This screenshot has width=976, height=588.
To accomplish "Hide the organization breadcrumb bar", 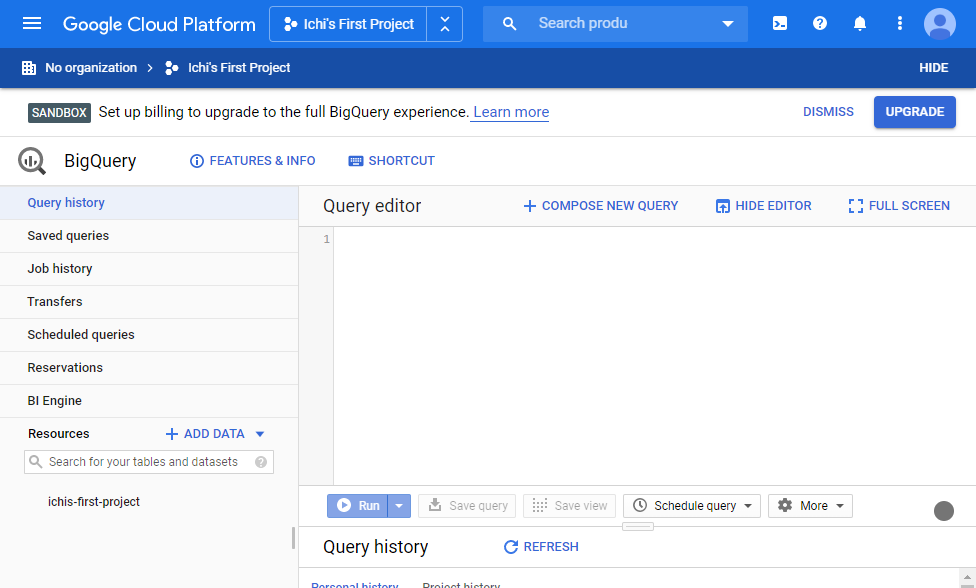I will click(934, 68).
